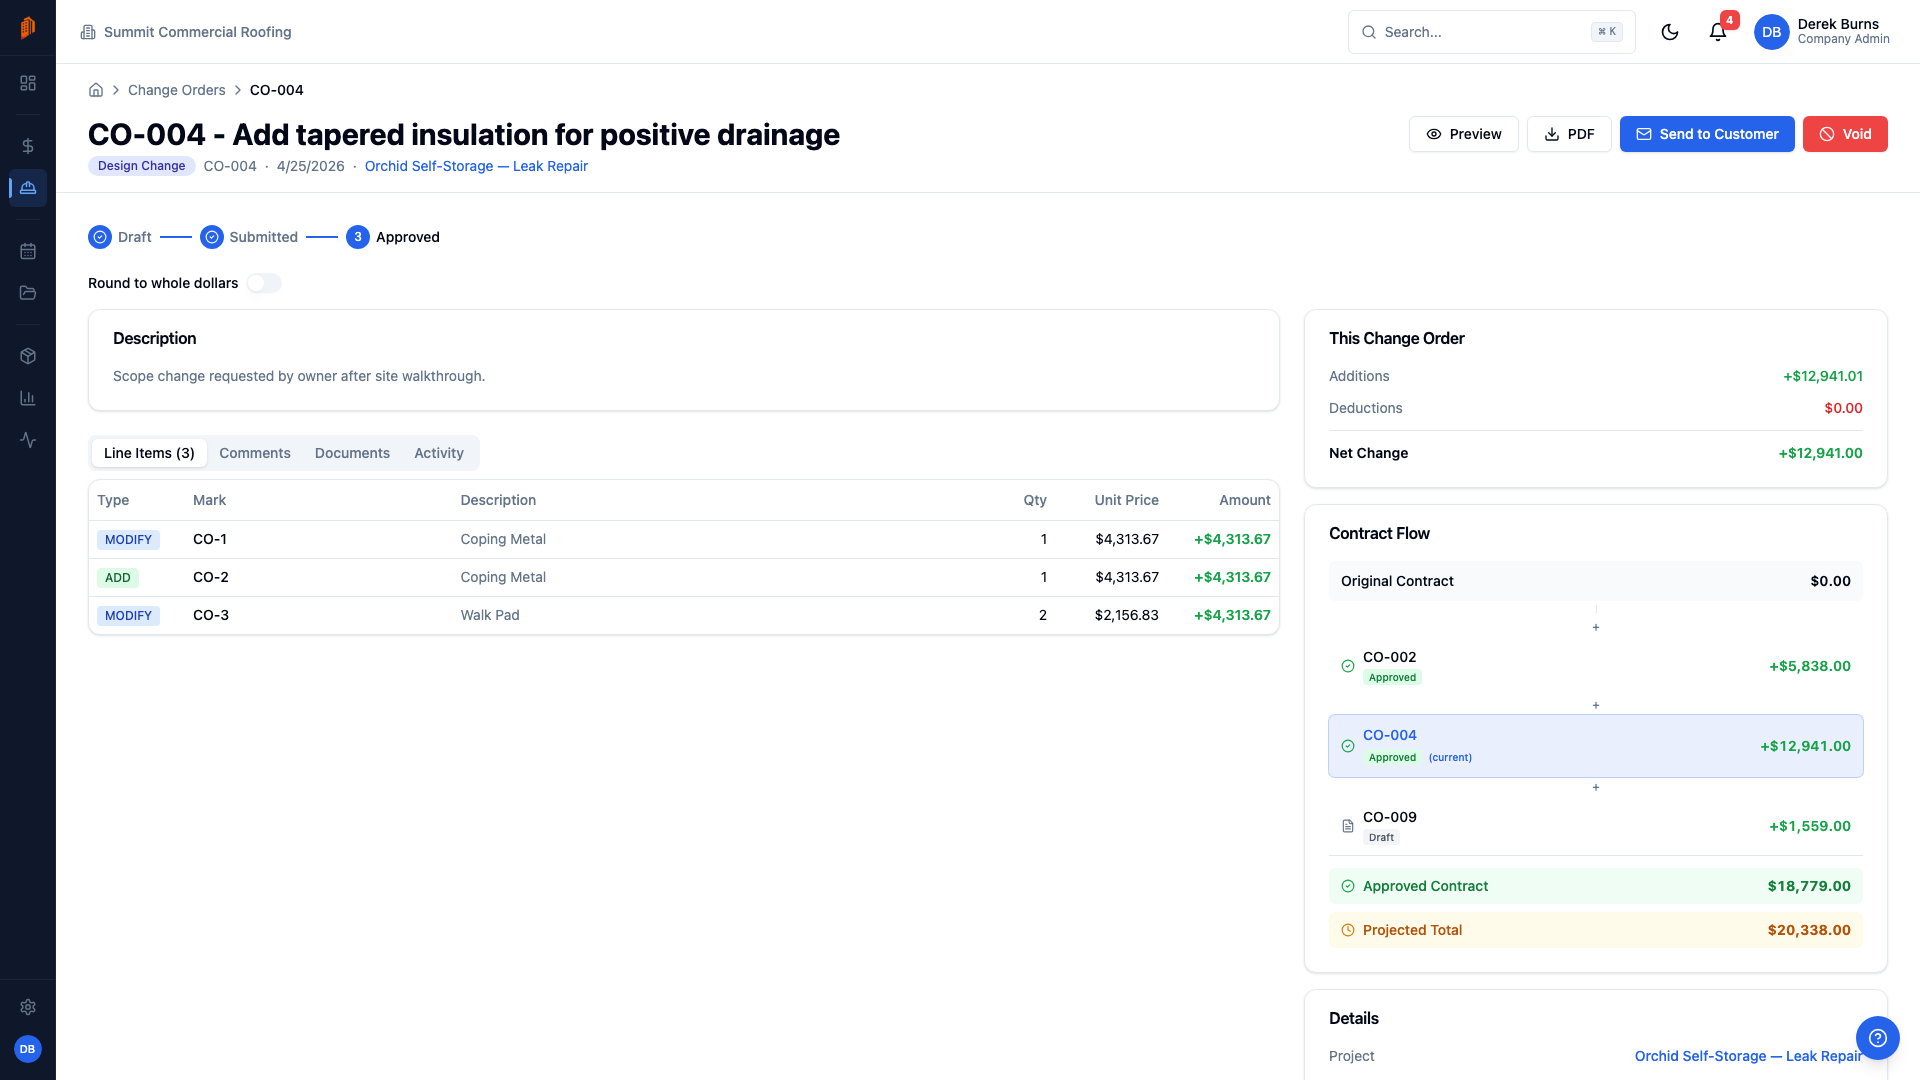Click Change Orders in breadcrumb
1920x1080 pixels.
click(x=176, y=90)
